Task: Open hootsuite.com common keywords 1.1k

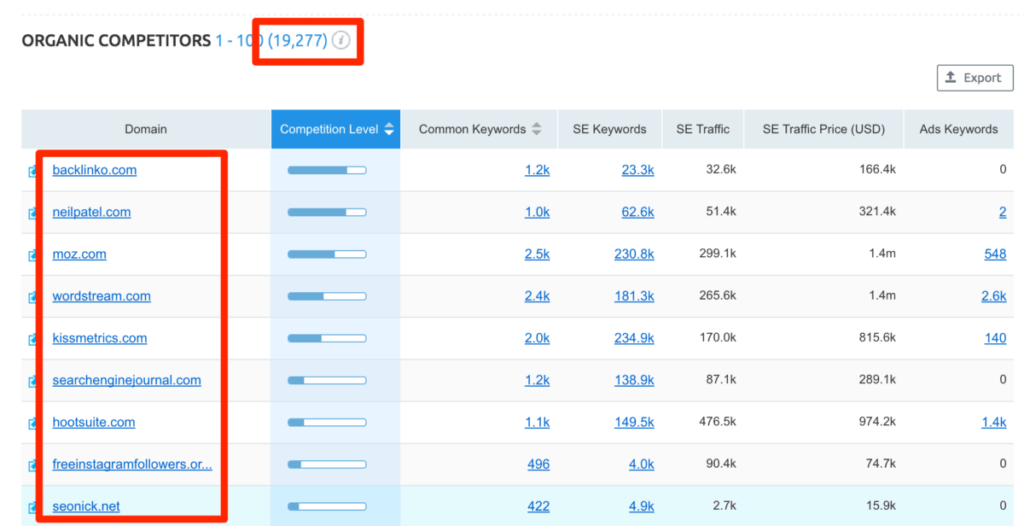Action: pyautogui.click(x=537, y=422)
